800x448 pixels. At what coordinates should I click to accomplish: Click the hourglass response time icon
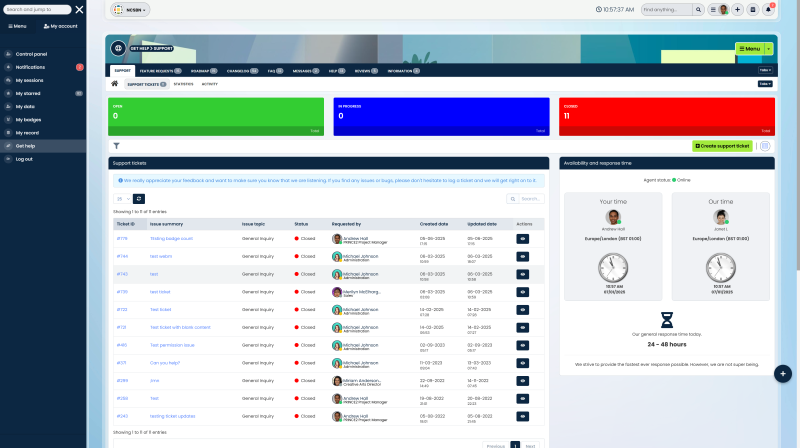pyautogui.click(x=667, y=320)
